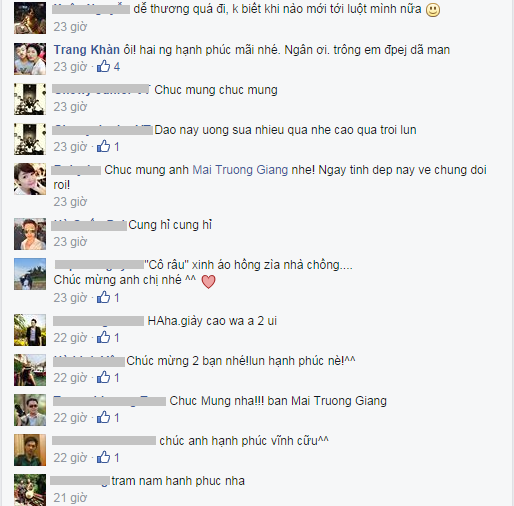Viewport: 514px width, 506px height.
Task: Click like count 4 on Trang Khàn's comment
Action: coord(117,67)
